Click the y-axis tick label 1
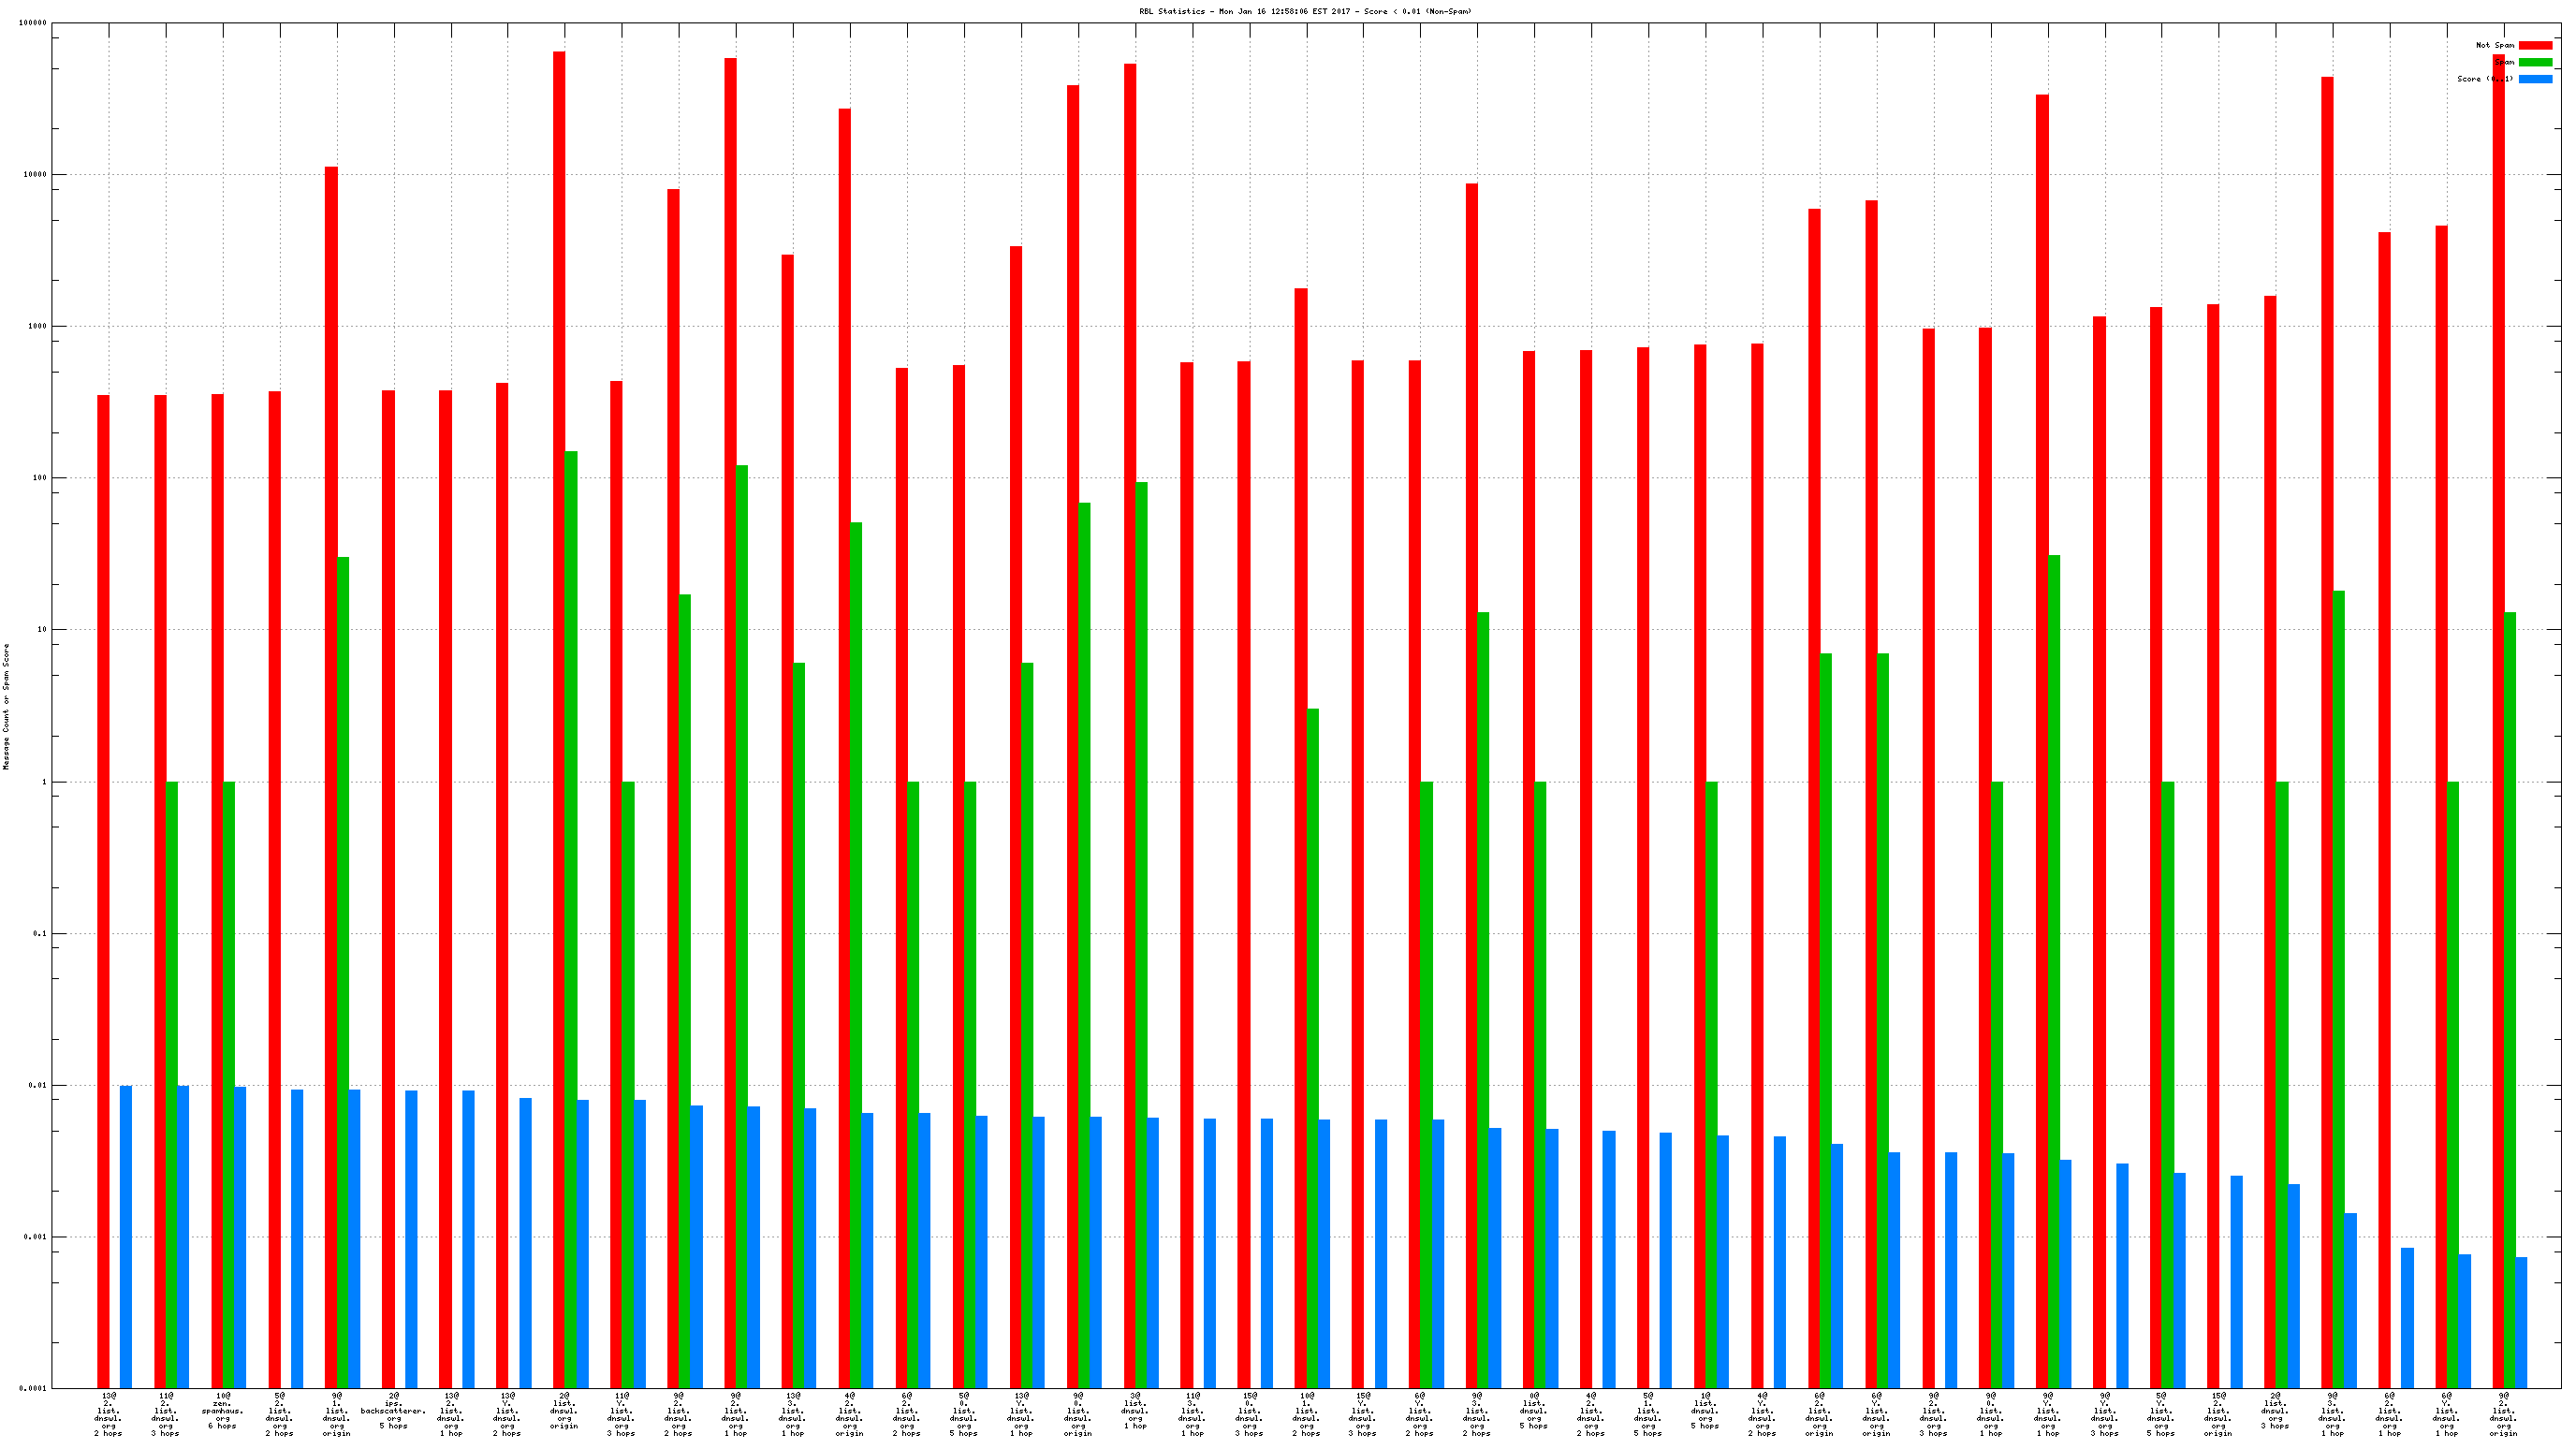The image size is (2576, 1449). [x=43, y=782]
